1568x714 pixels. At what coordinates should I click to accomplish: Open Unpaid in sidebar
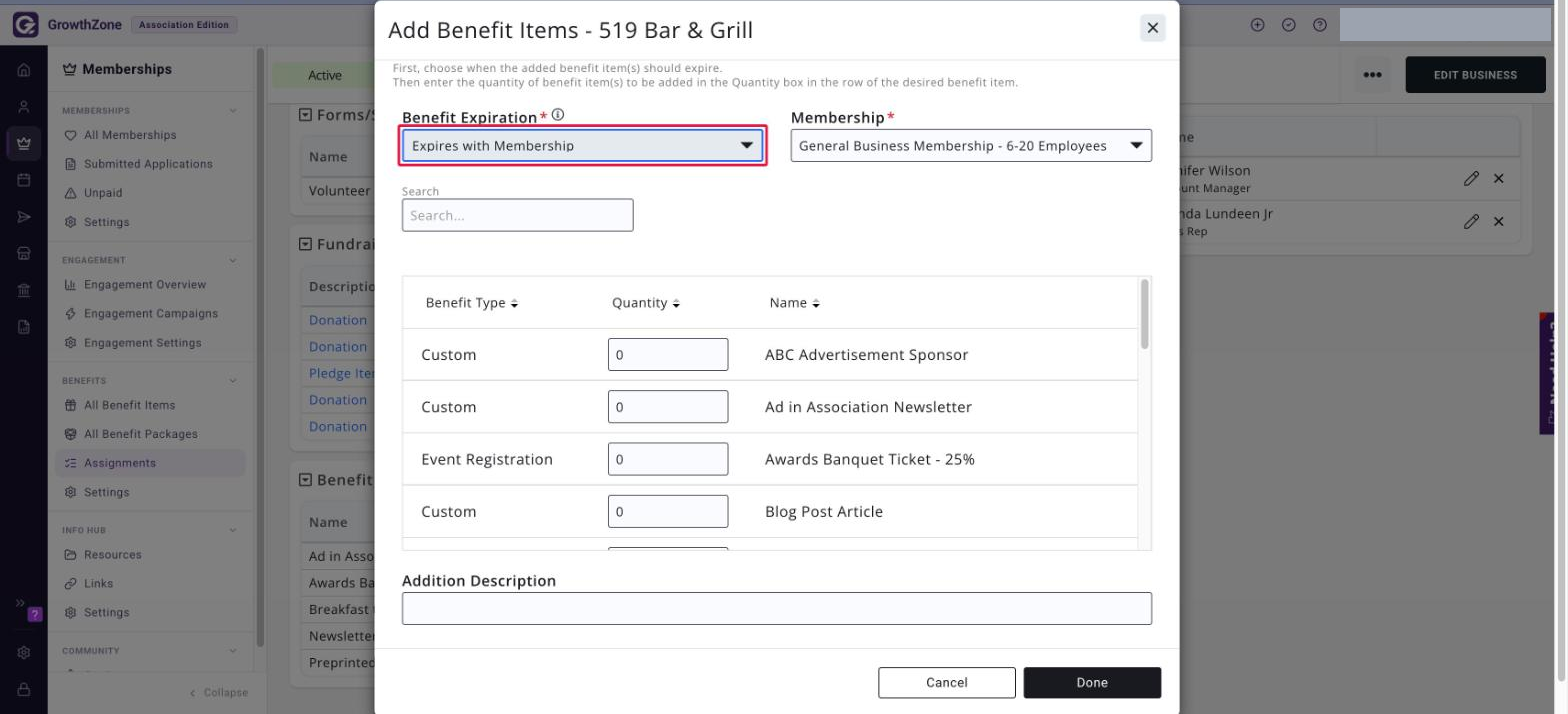103,193
